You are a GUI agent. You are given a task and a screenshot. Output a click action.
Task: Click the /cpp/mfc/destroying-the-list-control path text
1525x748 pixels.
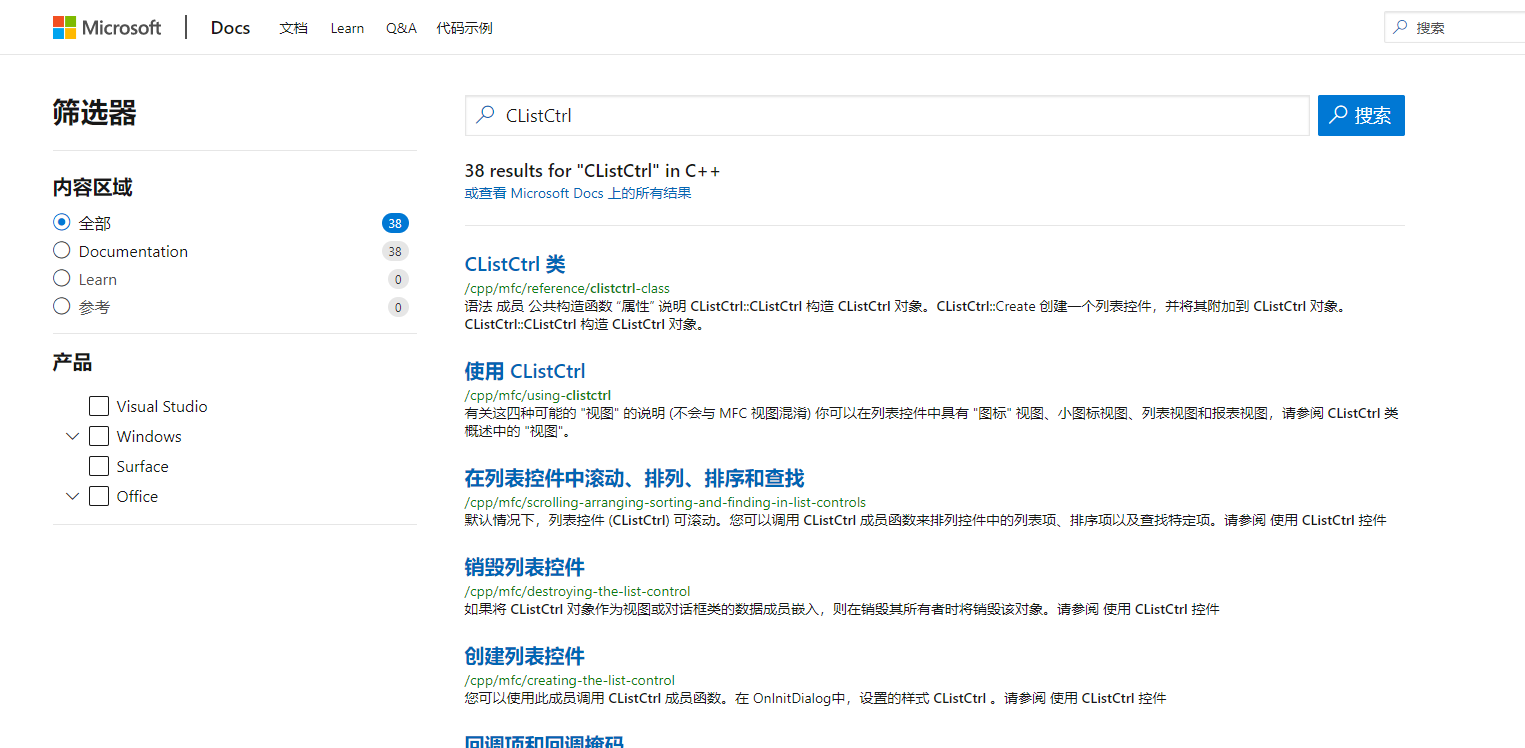577,591
